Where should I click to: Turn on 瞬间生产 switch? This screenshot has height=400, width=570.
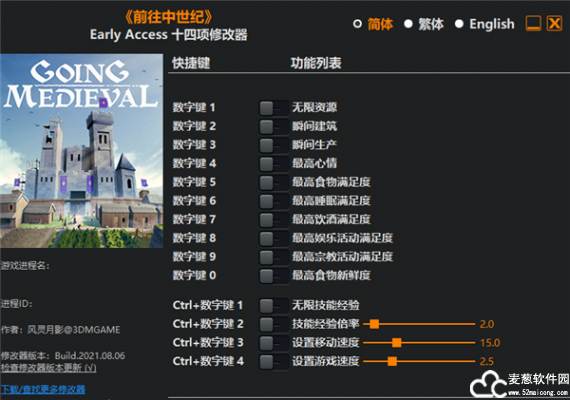274,145
